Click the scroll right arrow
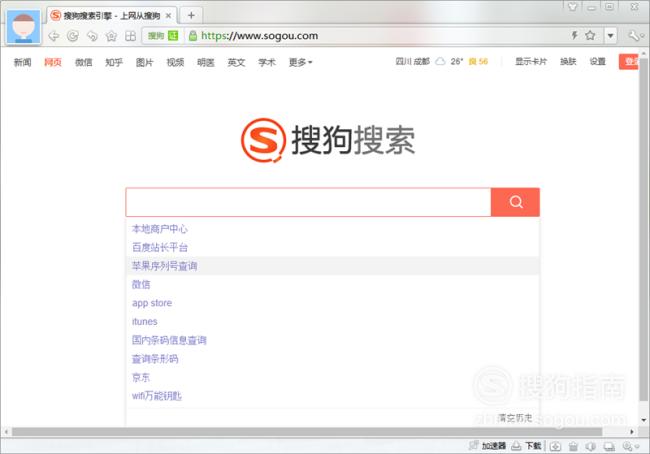Image resolution: width=650 pixels, height=454 pixels. [632, 432]
